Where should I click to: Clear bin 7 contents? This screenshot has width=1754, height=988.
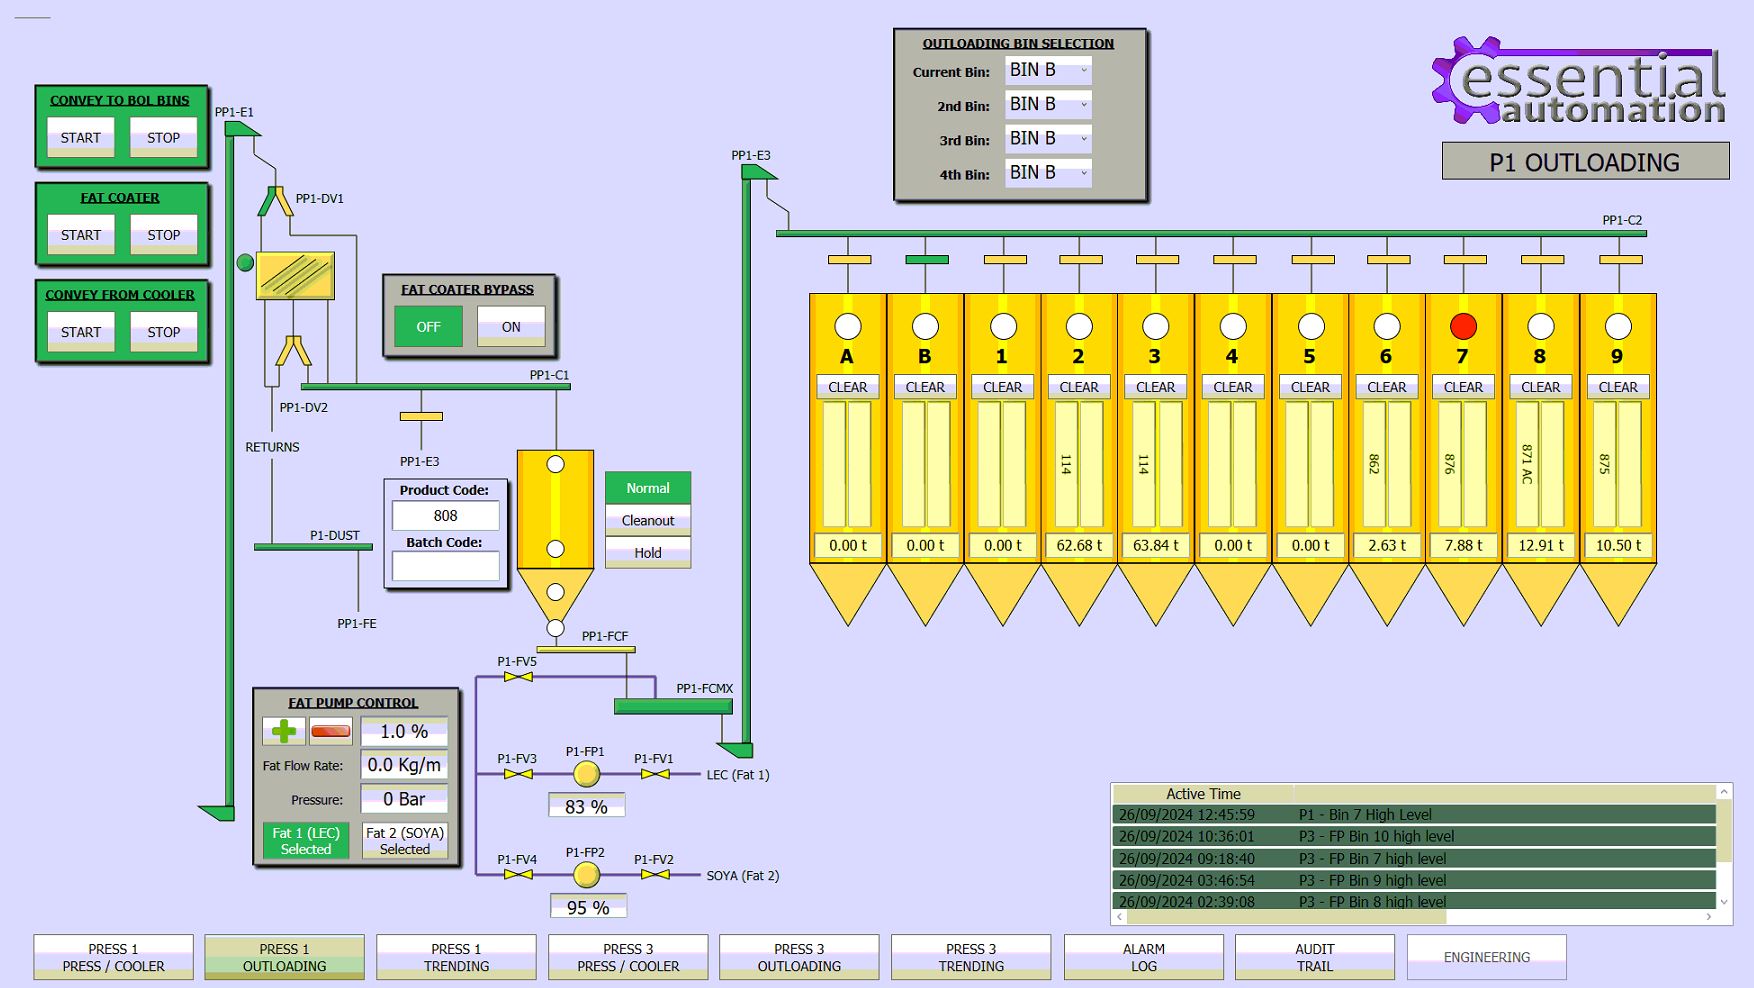point(1463,387)
